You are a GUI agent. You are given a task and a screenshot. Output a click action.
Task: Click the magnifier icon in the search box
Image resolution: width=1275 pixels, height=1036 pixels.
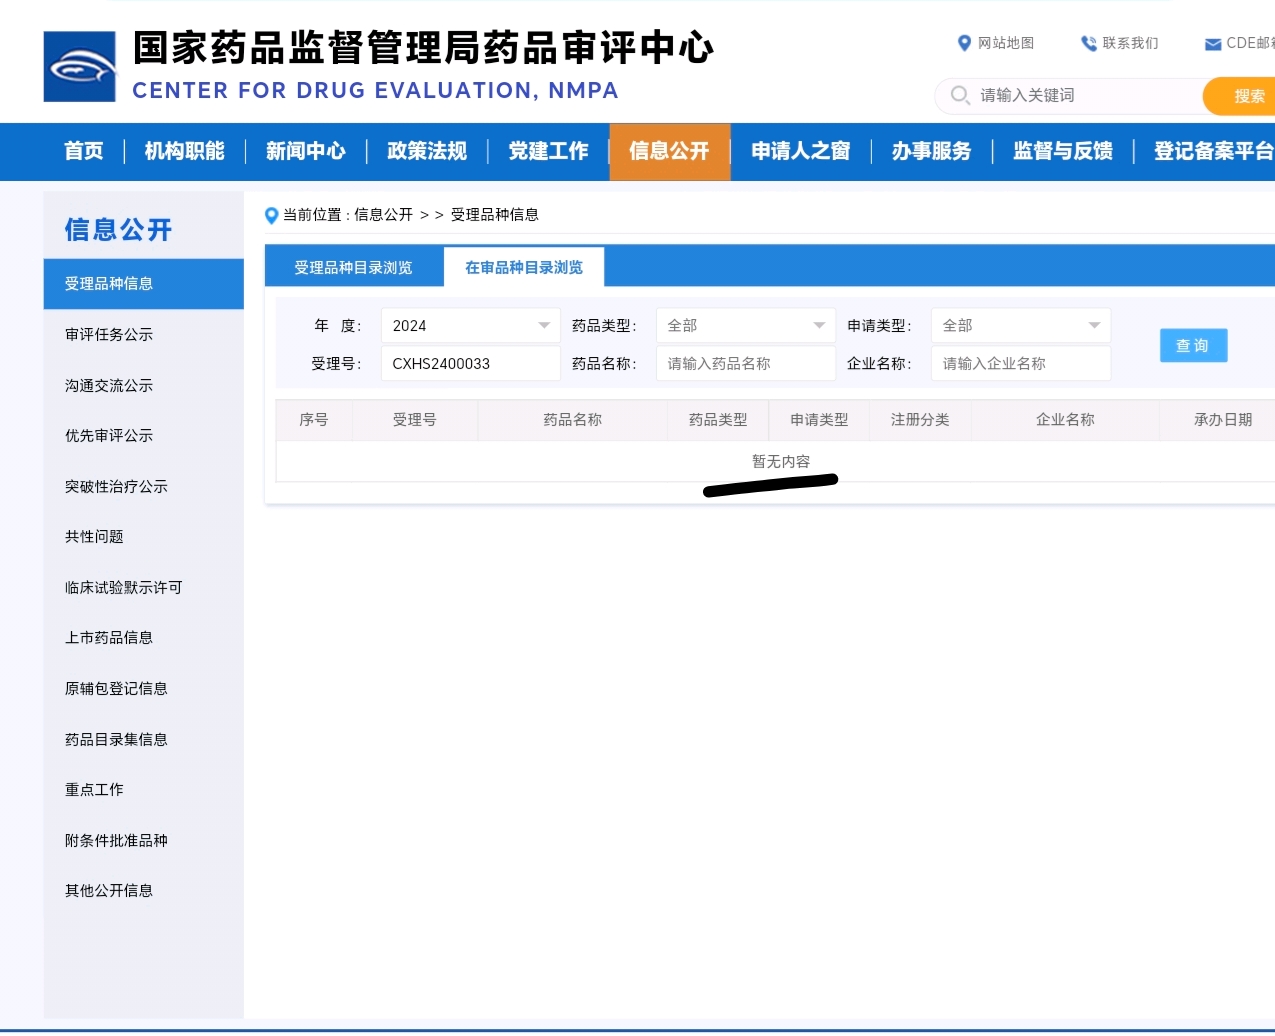point(960,95)
